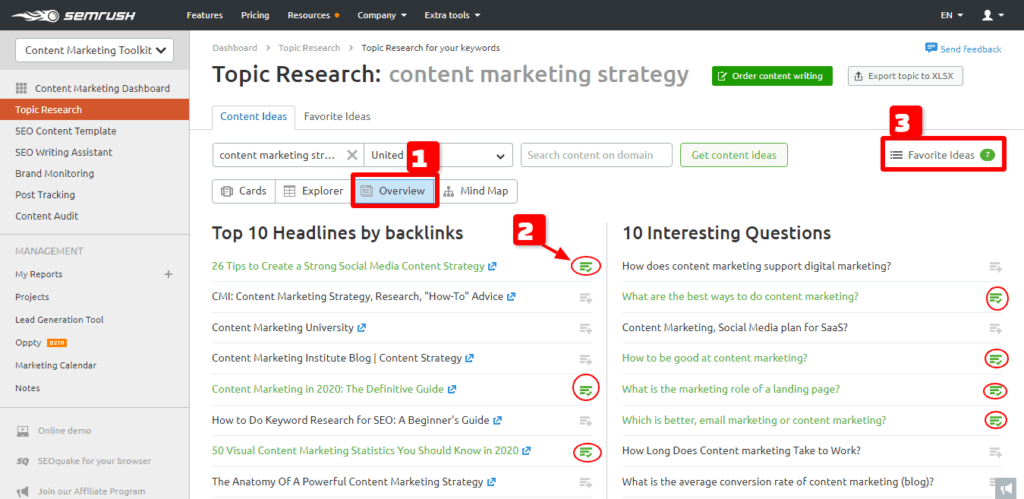This screenshot has width=1024, height=499.
Task: Open the country selector dropdown
Action: coord(438,155)
